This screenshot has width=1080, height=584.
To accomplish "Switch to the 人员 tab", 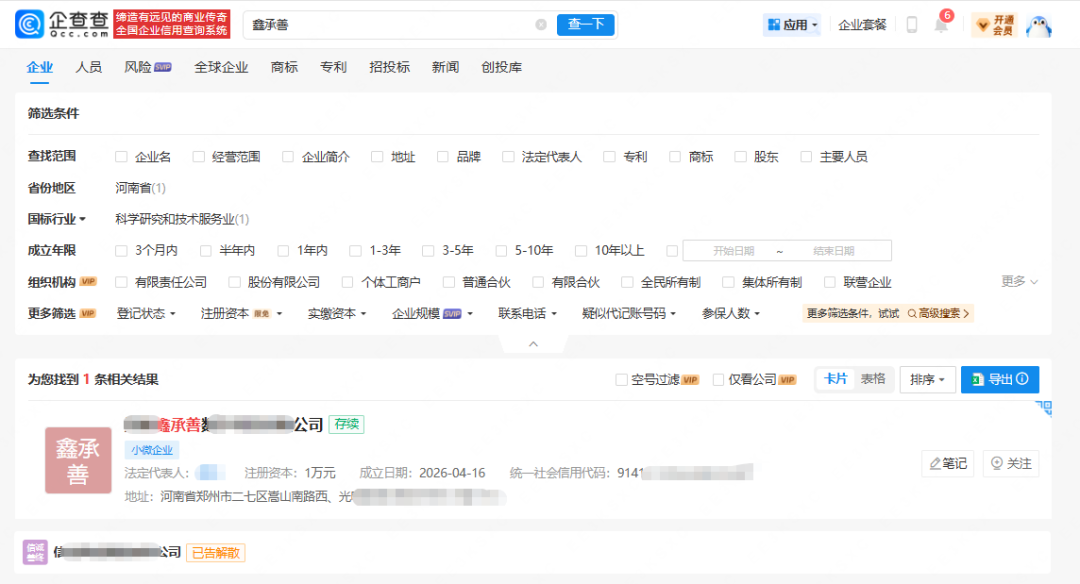I will 88,67.
